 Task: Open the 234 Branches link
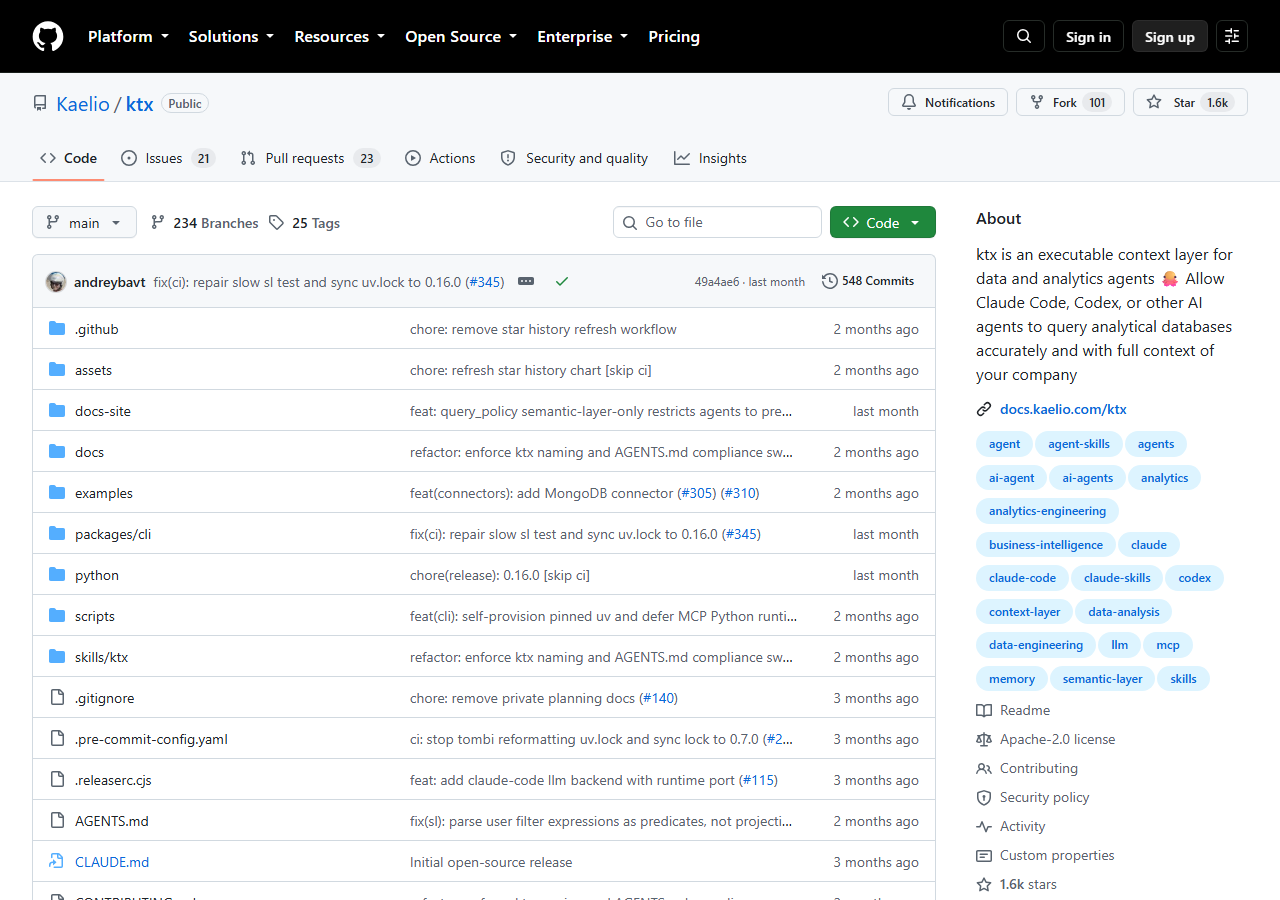(x=205, y=223)
